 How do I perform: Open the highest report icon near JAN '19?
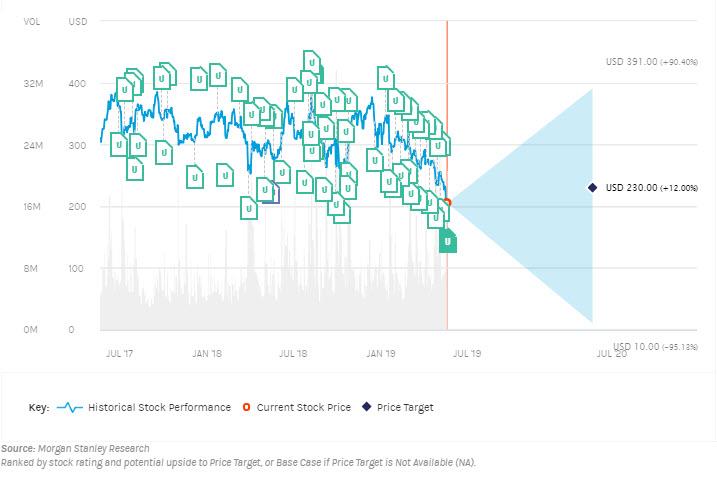385,78
